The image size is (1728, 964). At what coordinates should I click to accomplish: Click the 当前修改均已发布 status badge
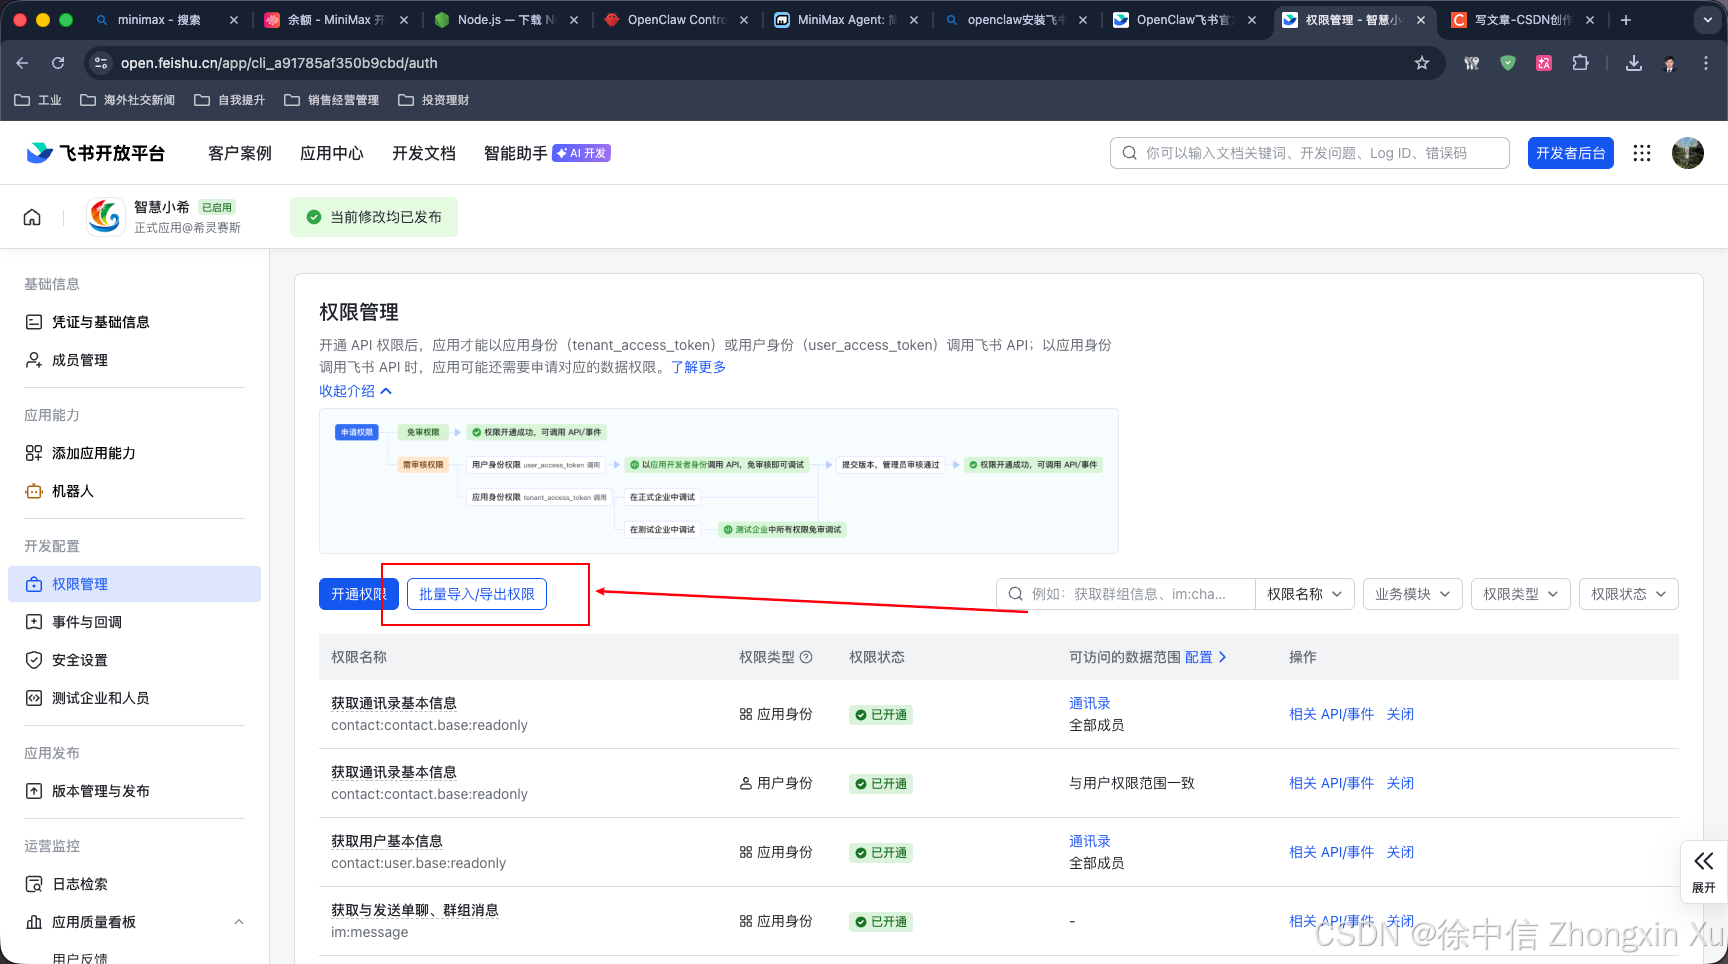click(x=374, y=217)
